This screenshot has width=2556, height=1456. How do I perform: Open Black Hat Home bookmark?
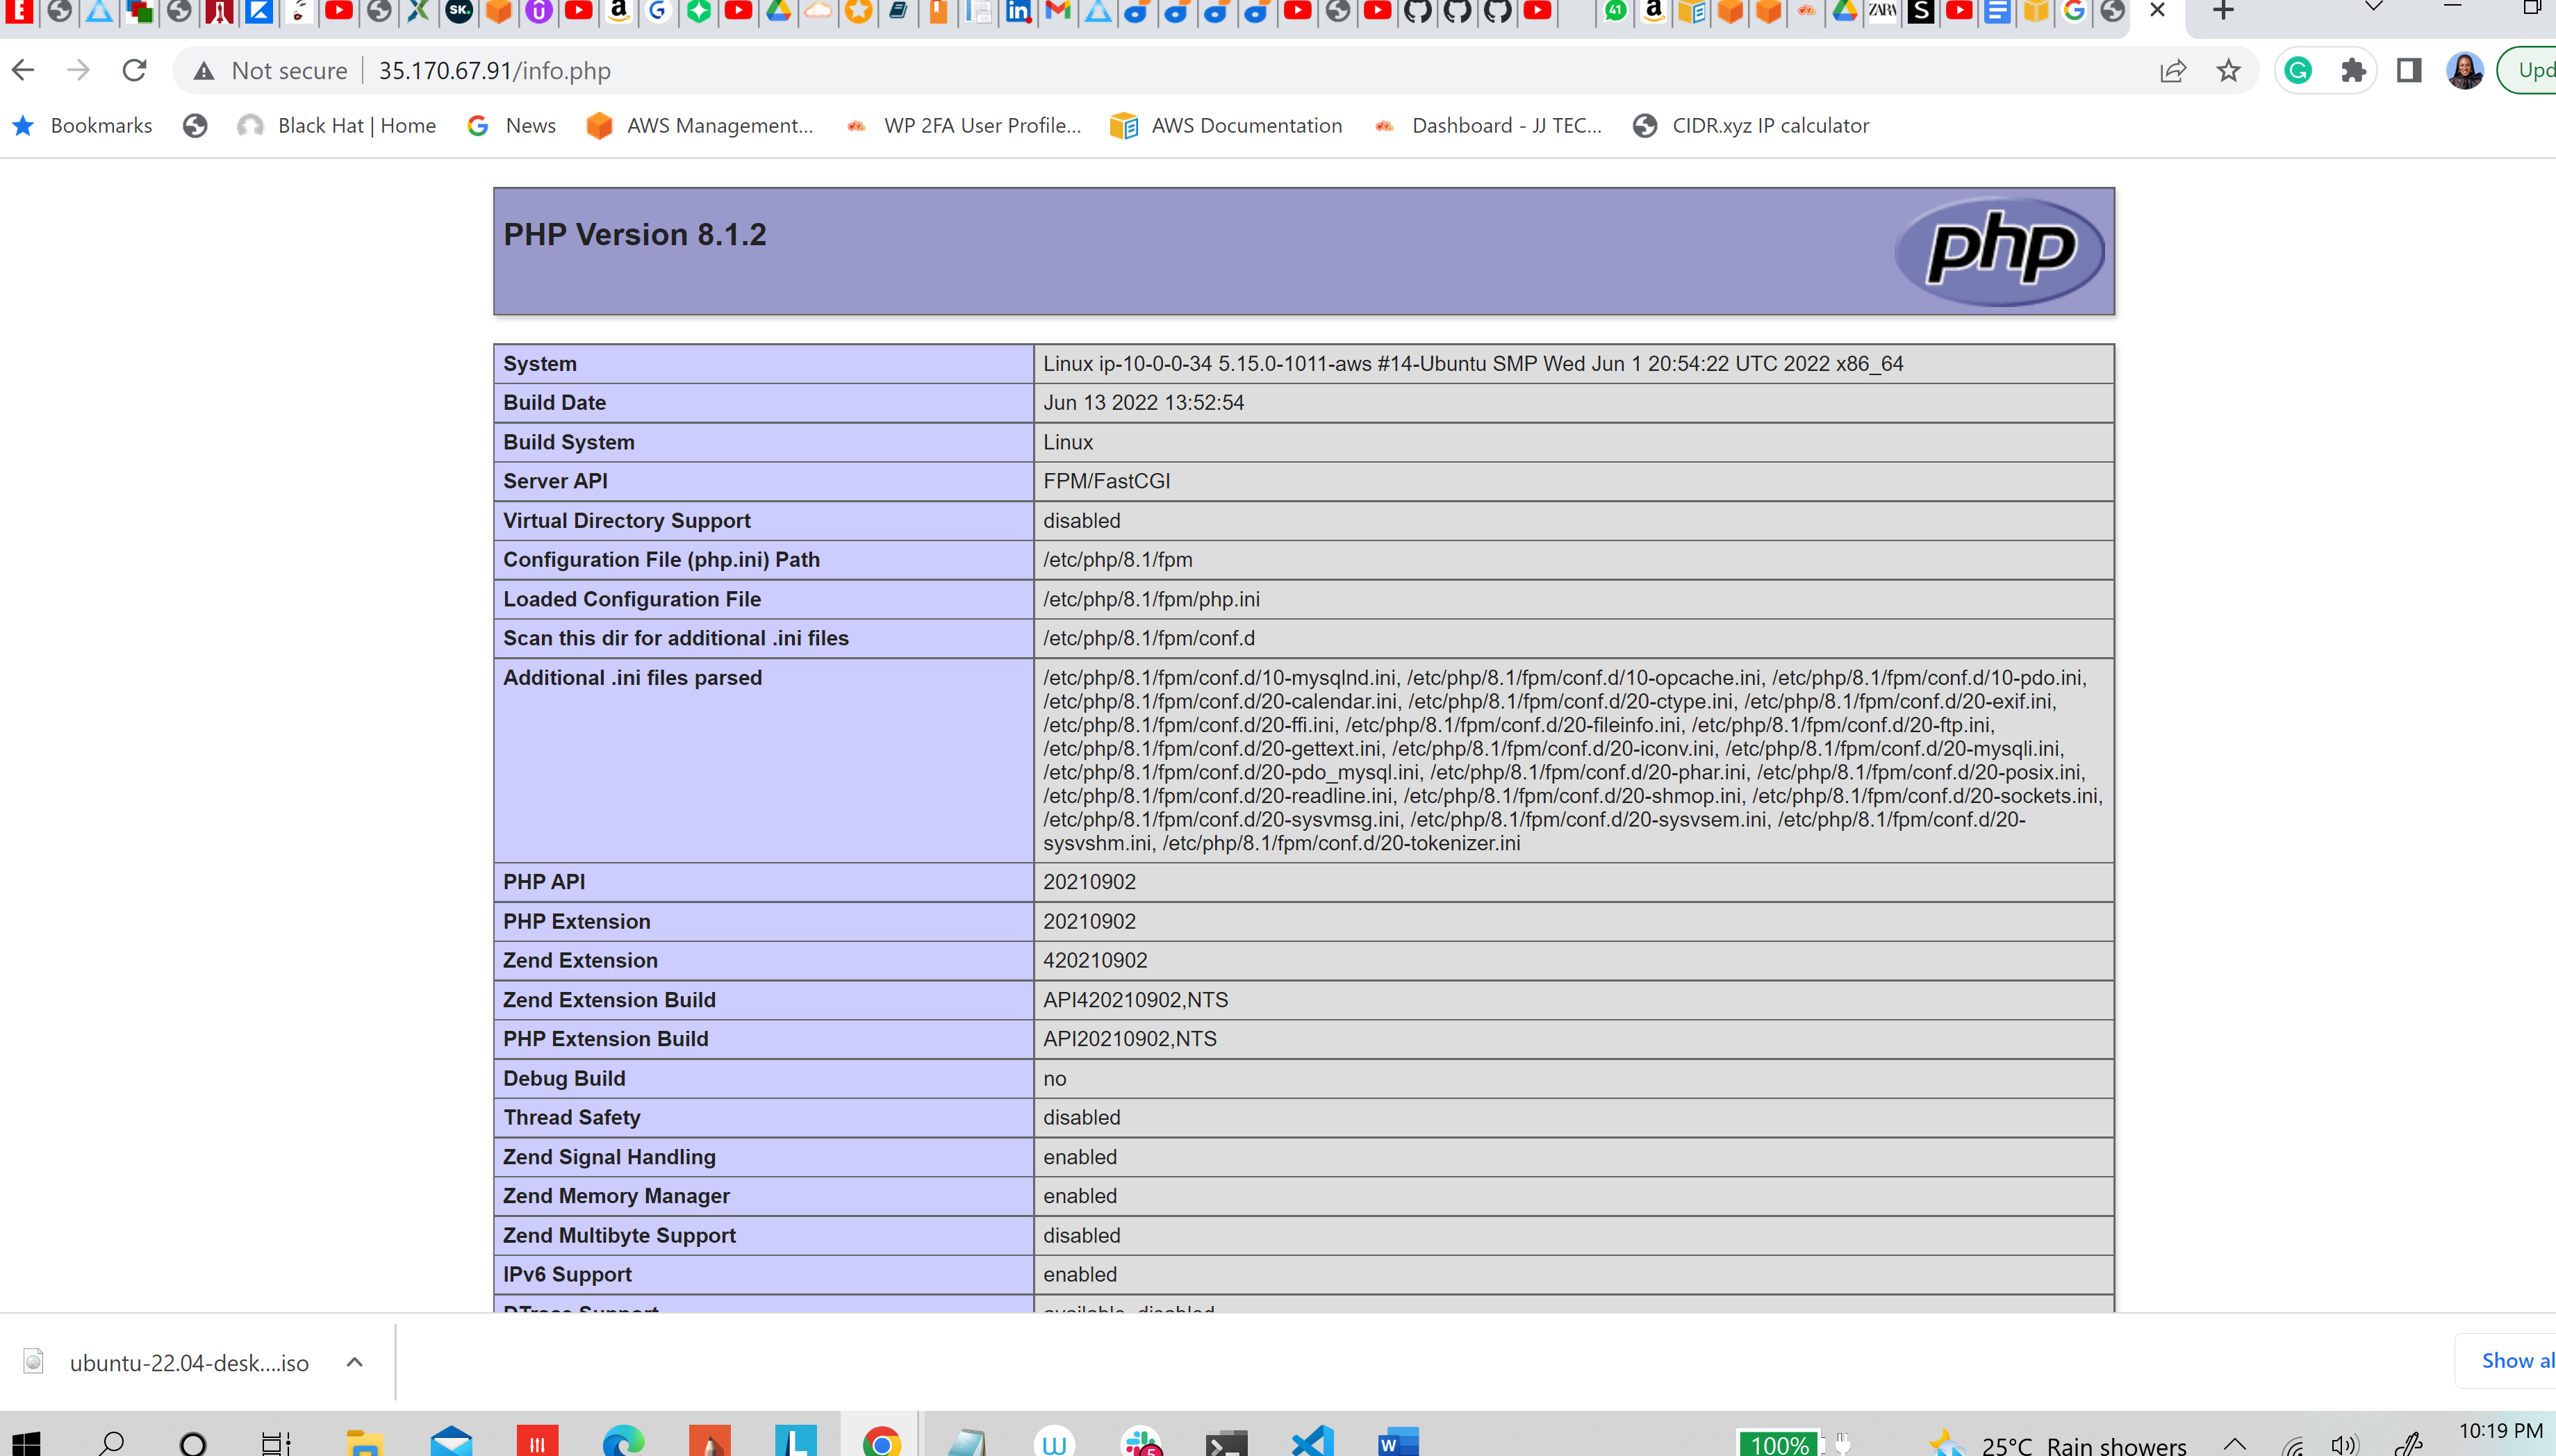pos(338,125)
